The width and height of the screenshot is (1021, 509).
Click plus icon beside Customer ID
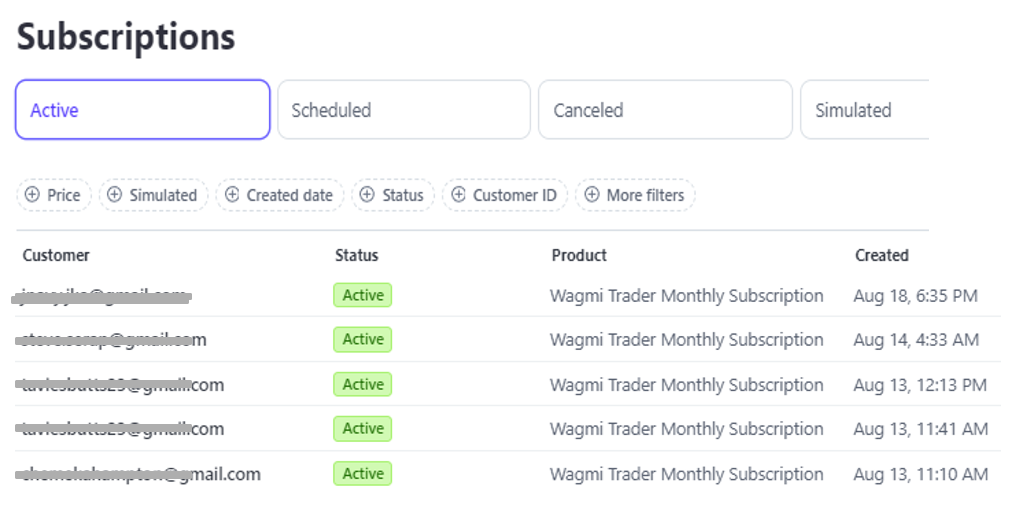[x=459, y=195]
